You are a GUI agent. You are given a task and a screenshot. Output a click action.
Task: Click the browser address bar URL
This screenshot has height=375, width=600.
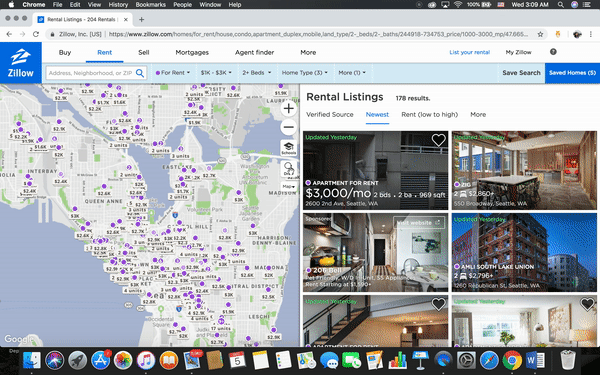tap(318, 34)
